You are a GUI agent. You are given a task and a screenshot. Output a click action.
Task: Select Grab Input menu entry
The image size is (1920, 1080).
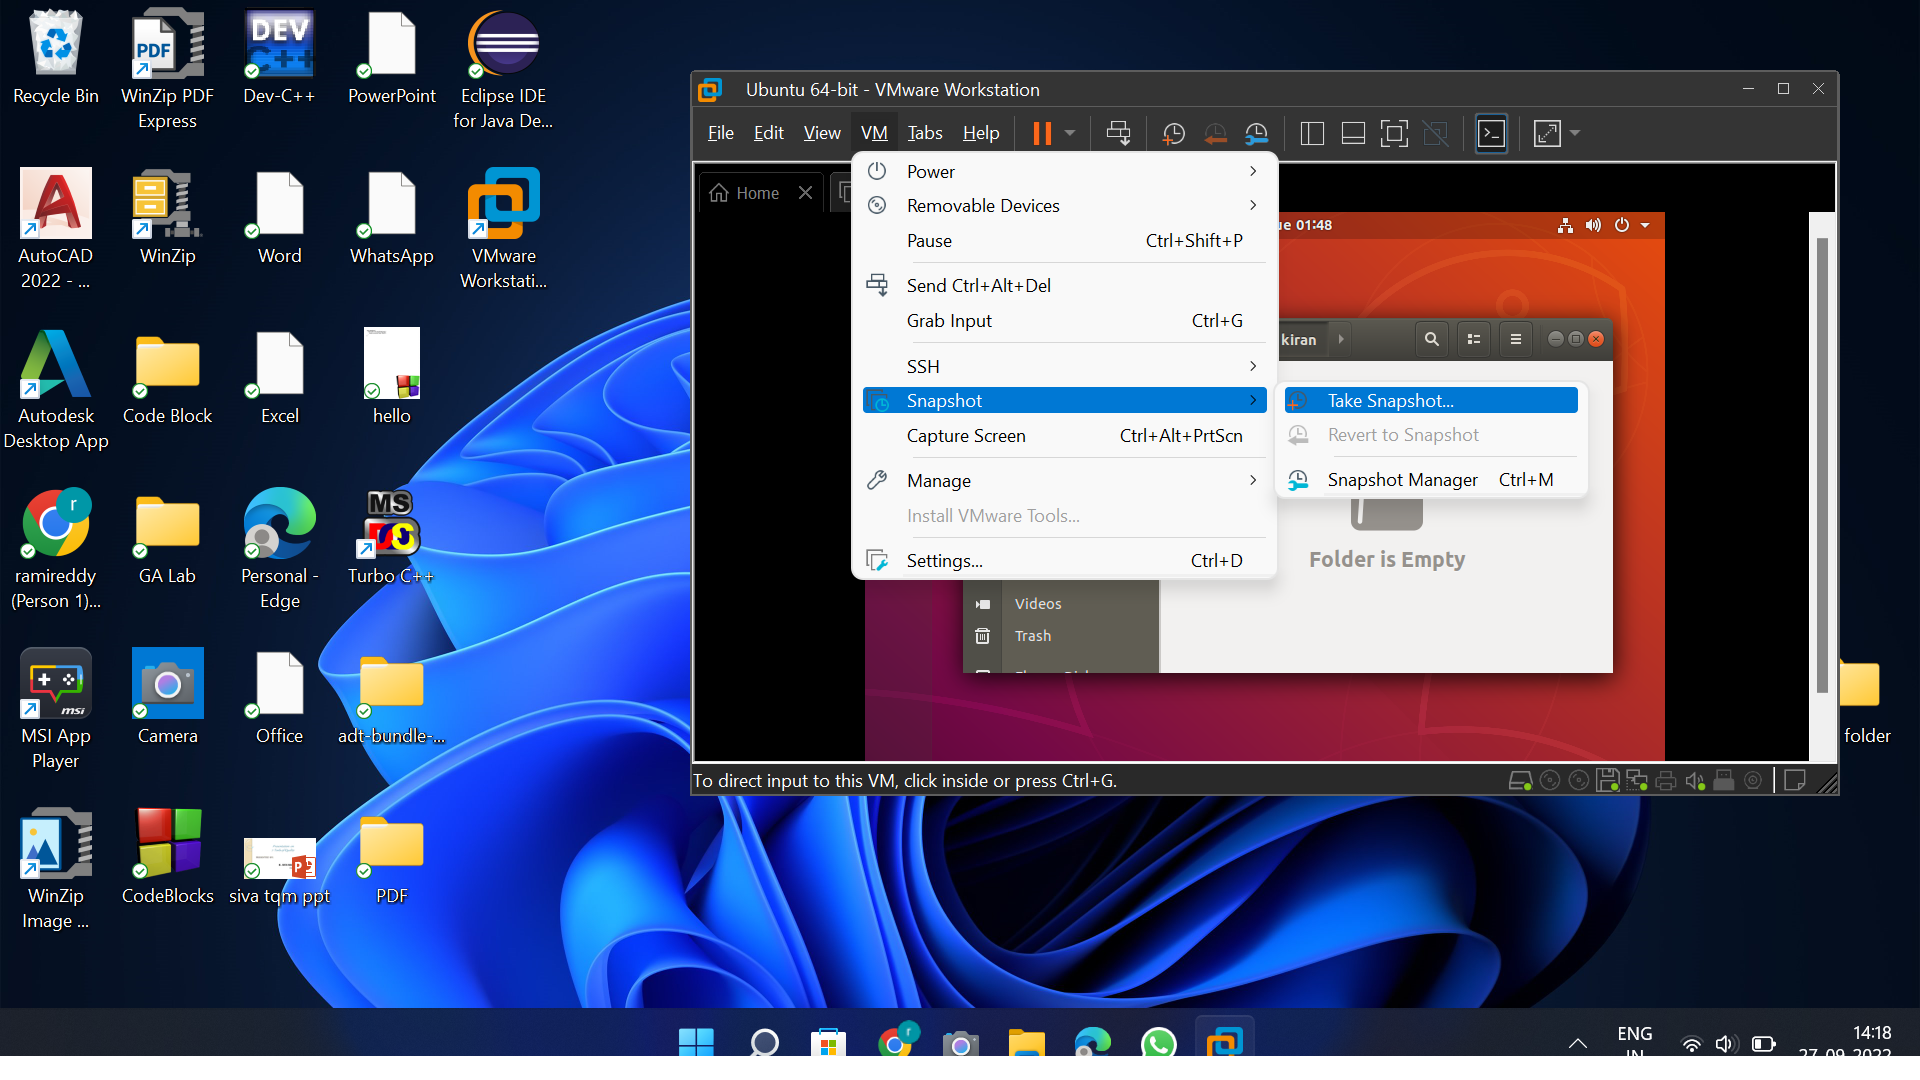click(1065, 320)
